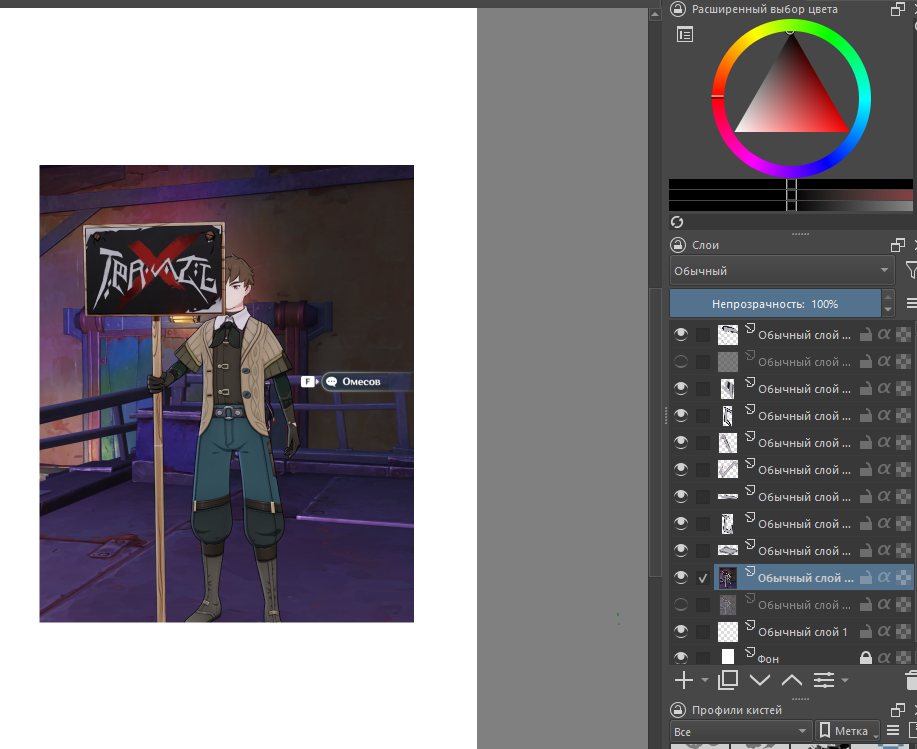
Task: Click the top black shade bar
Action: pos(791,184)
